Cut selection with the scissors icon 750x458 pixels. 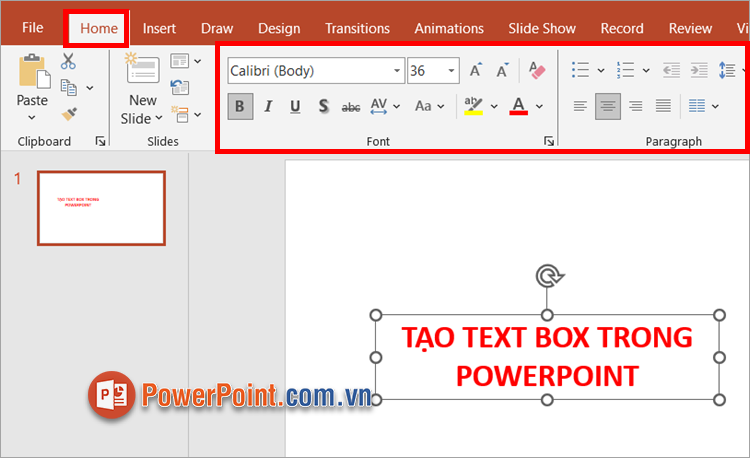68,61
